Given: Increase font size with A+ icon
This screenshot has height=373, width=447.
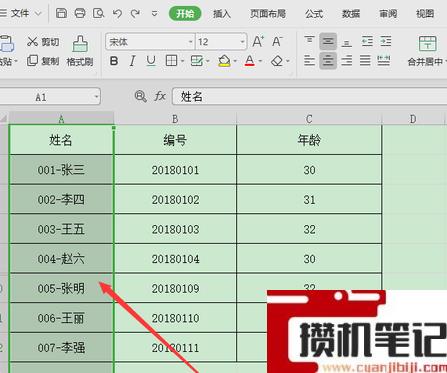Looking at the screenshot, I should [x=258, y=42].
